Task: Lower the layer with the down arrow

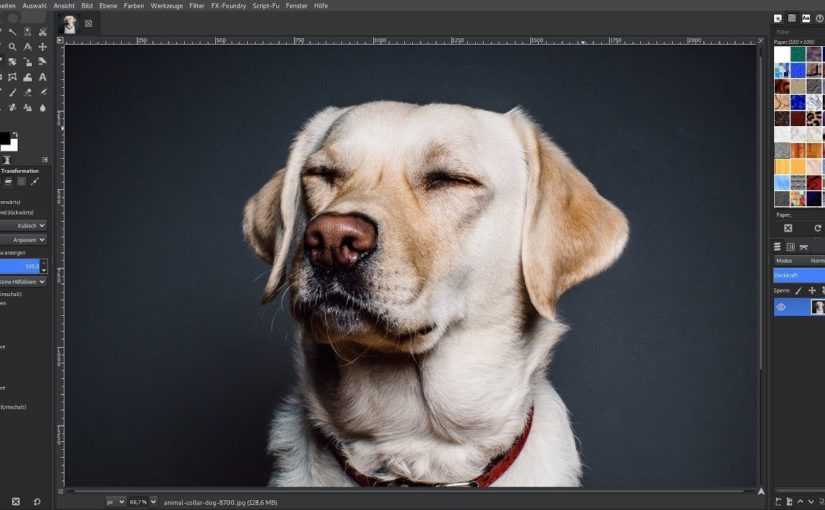Action: [811, 502]
